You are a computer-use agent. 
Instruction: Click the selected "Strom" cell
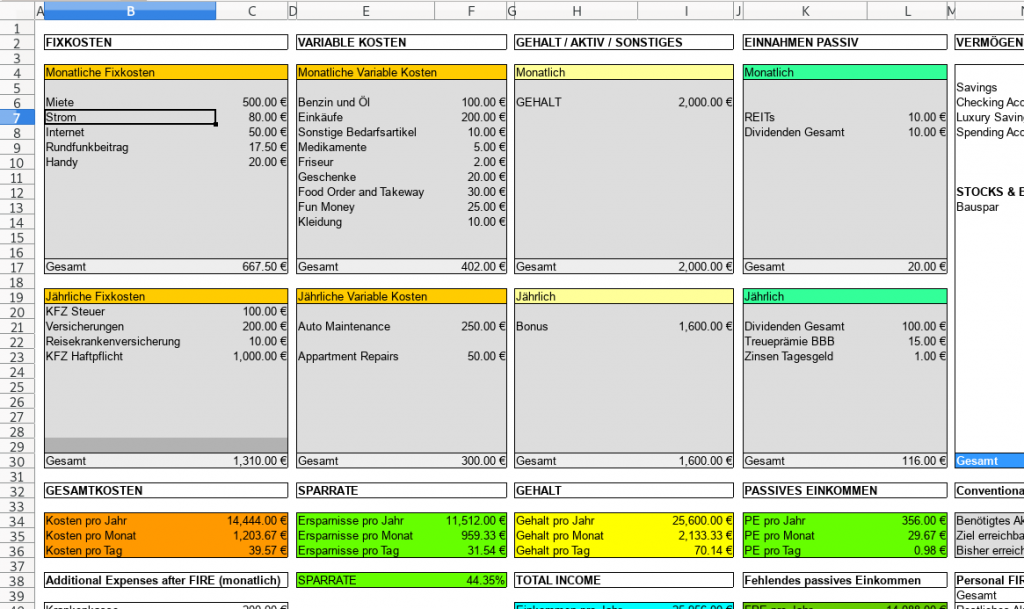tap(130, 117)
